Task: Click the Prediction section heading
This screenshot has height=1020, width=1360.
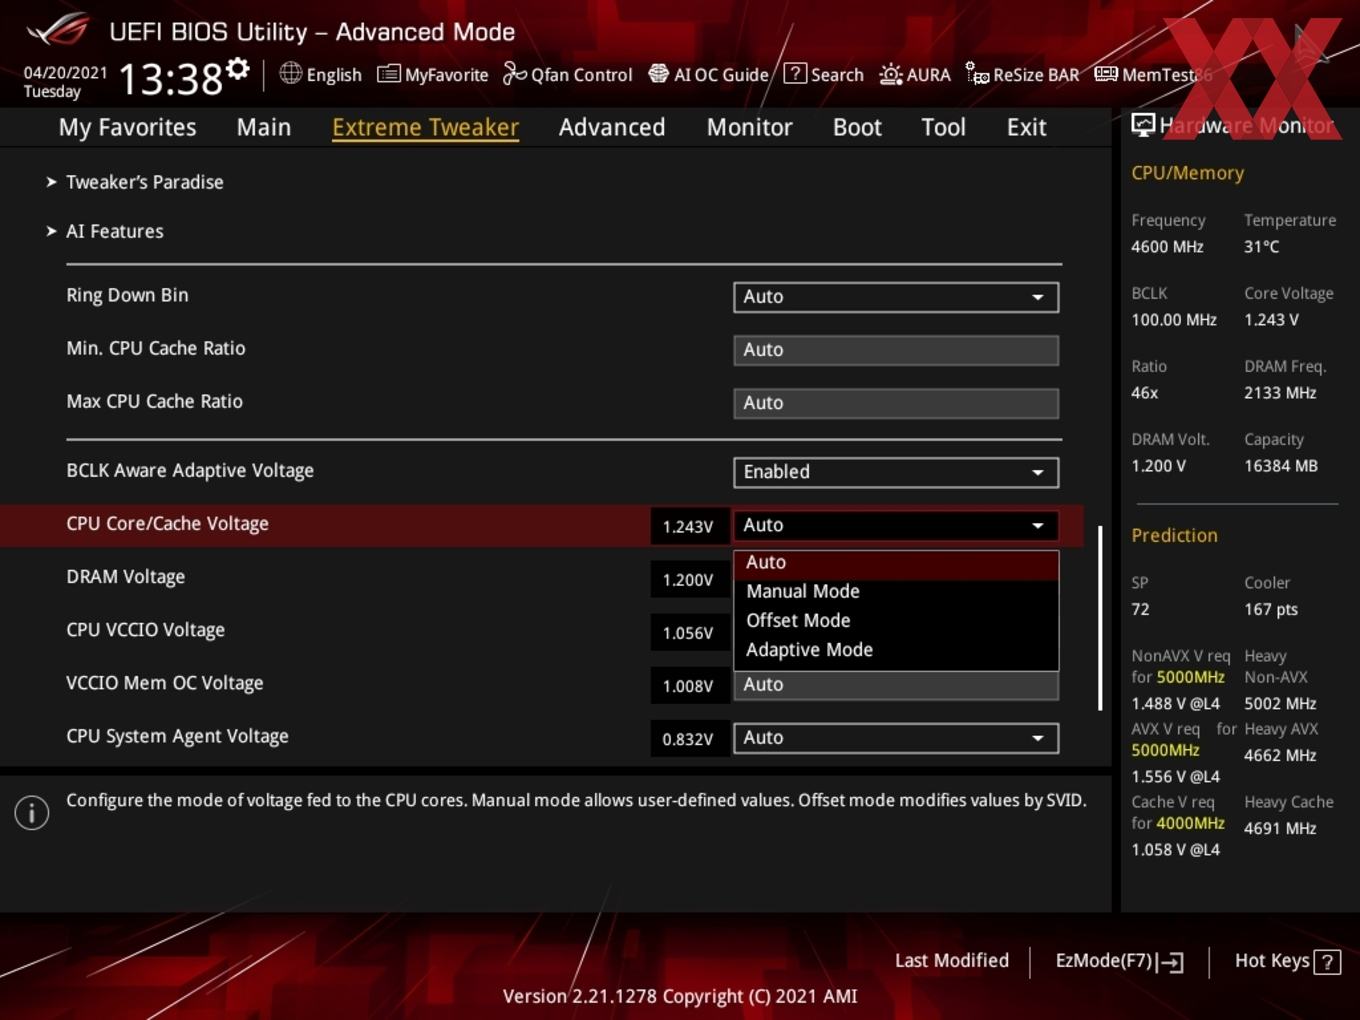Action: tap(1174, 535)
